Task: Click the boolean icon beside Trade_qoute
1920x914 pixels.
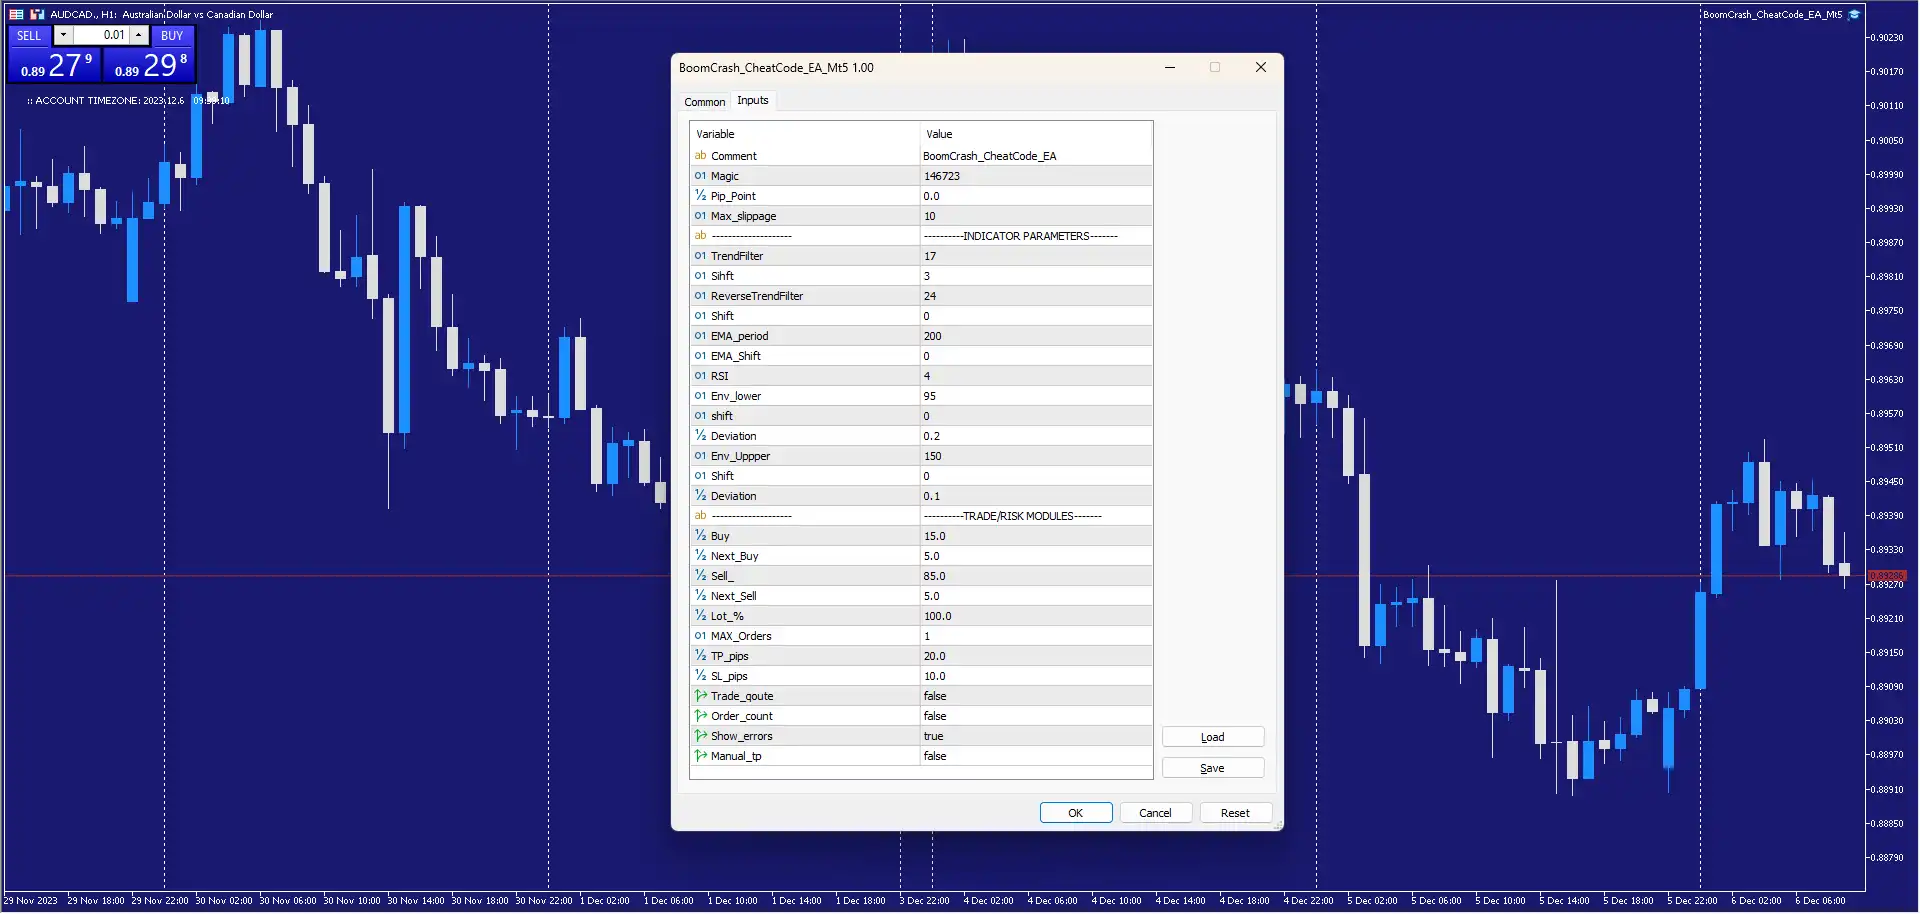Action: click(x=700, y=696)
